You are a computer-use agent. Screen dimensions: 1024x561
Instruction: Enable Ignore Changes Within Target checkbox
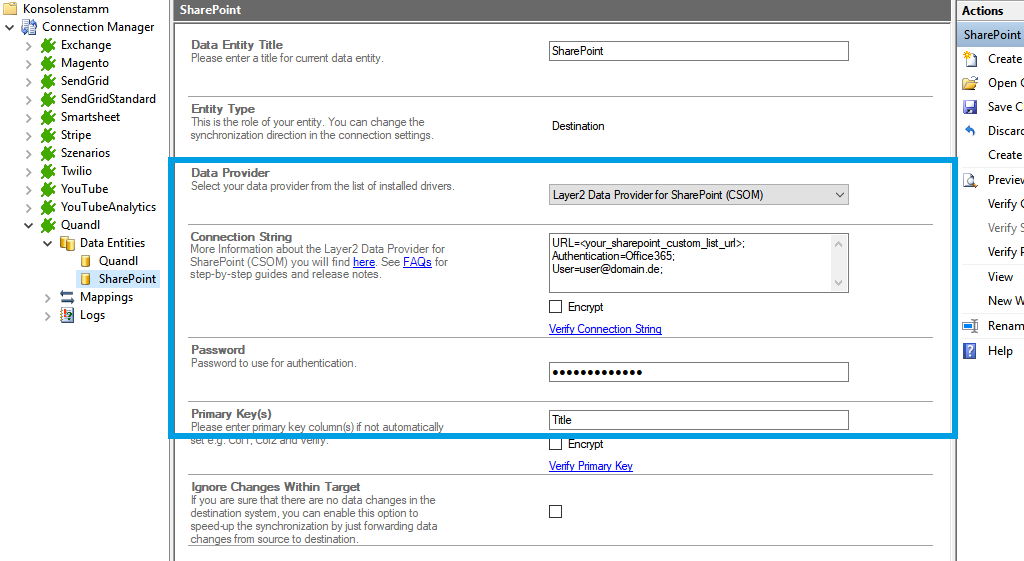point(556,512)
